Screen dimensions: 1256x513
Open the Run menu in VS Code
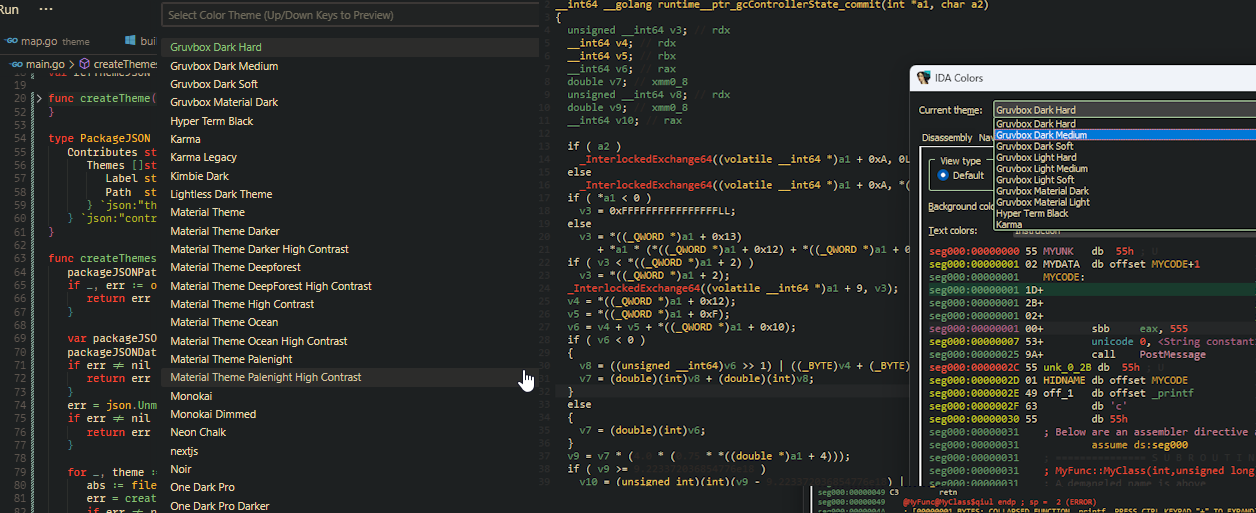click(9, 8)
